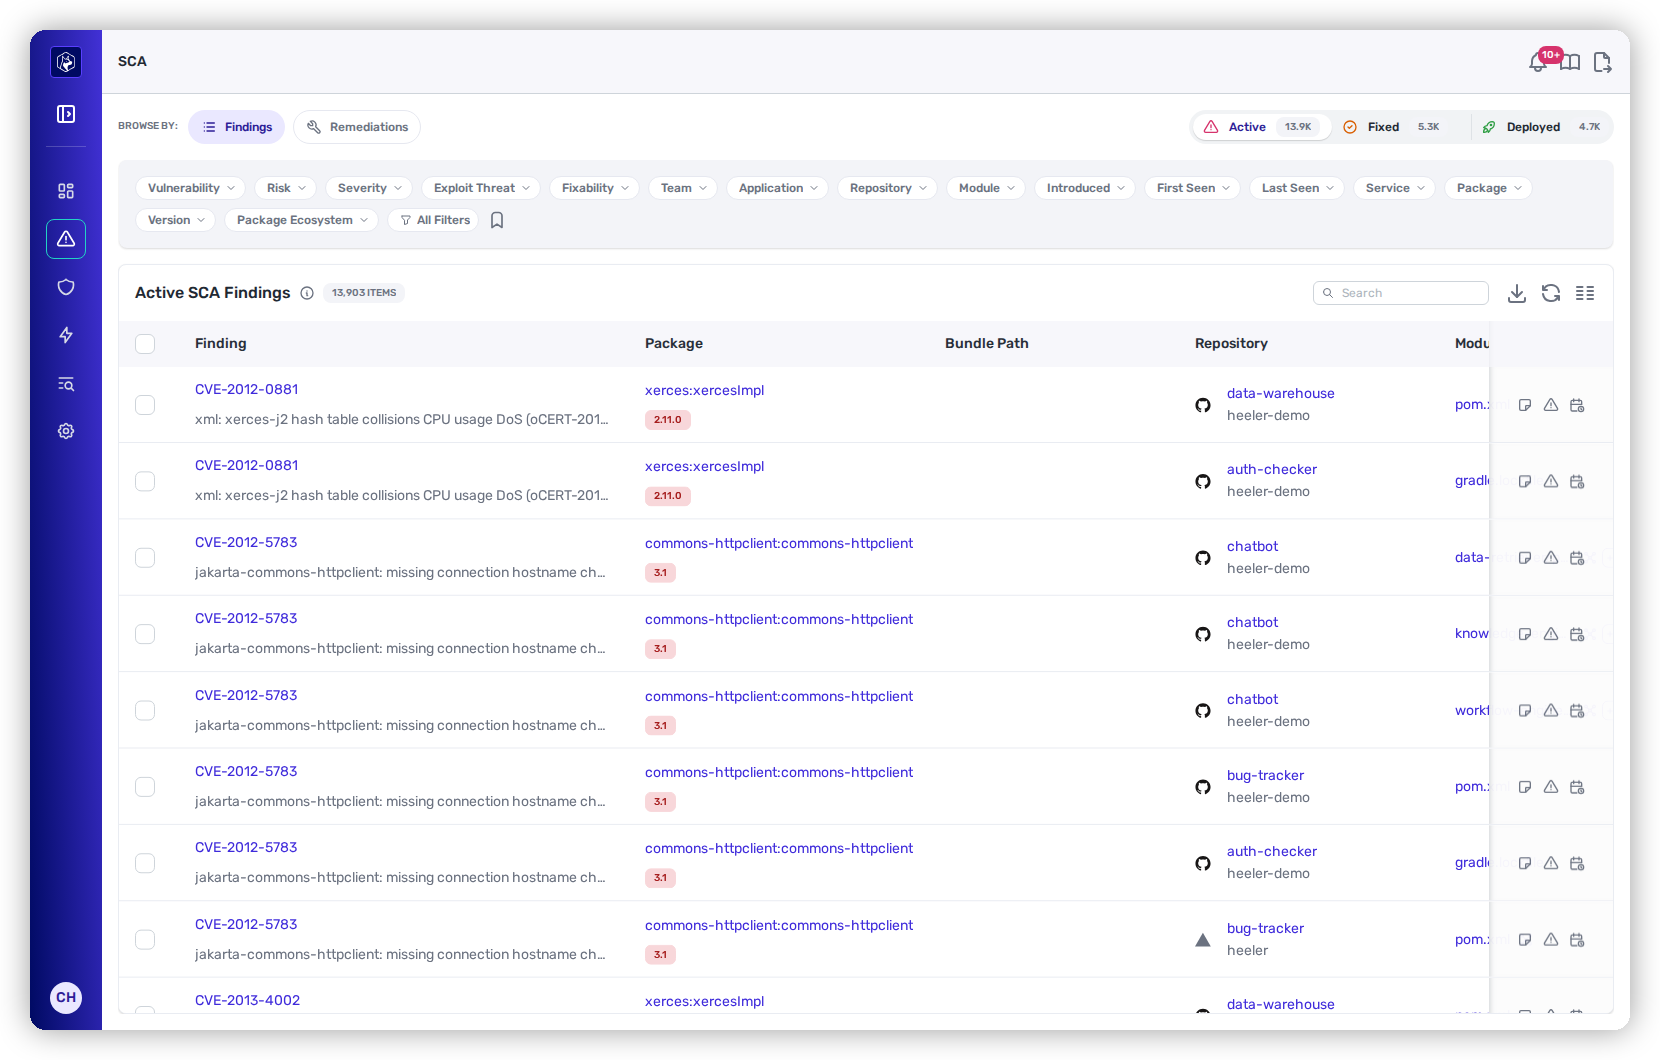Click the findings Search field
1660x1060 pixels.
coord(1400,293)
